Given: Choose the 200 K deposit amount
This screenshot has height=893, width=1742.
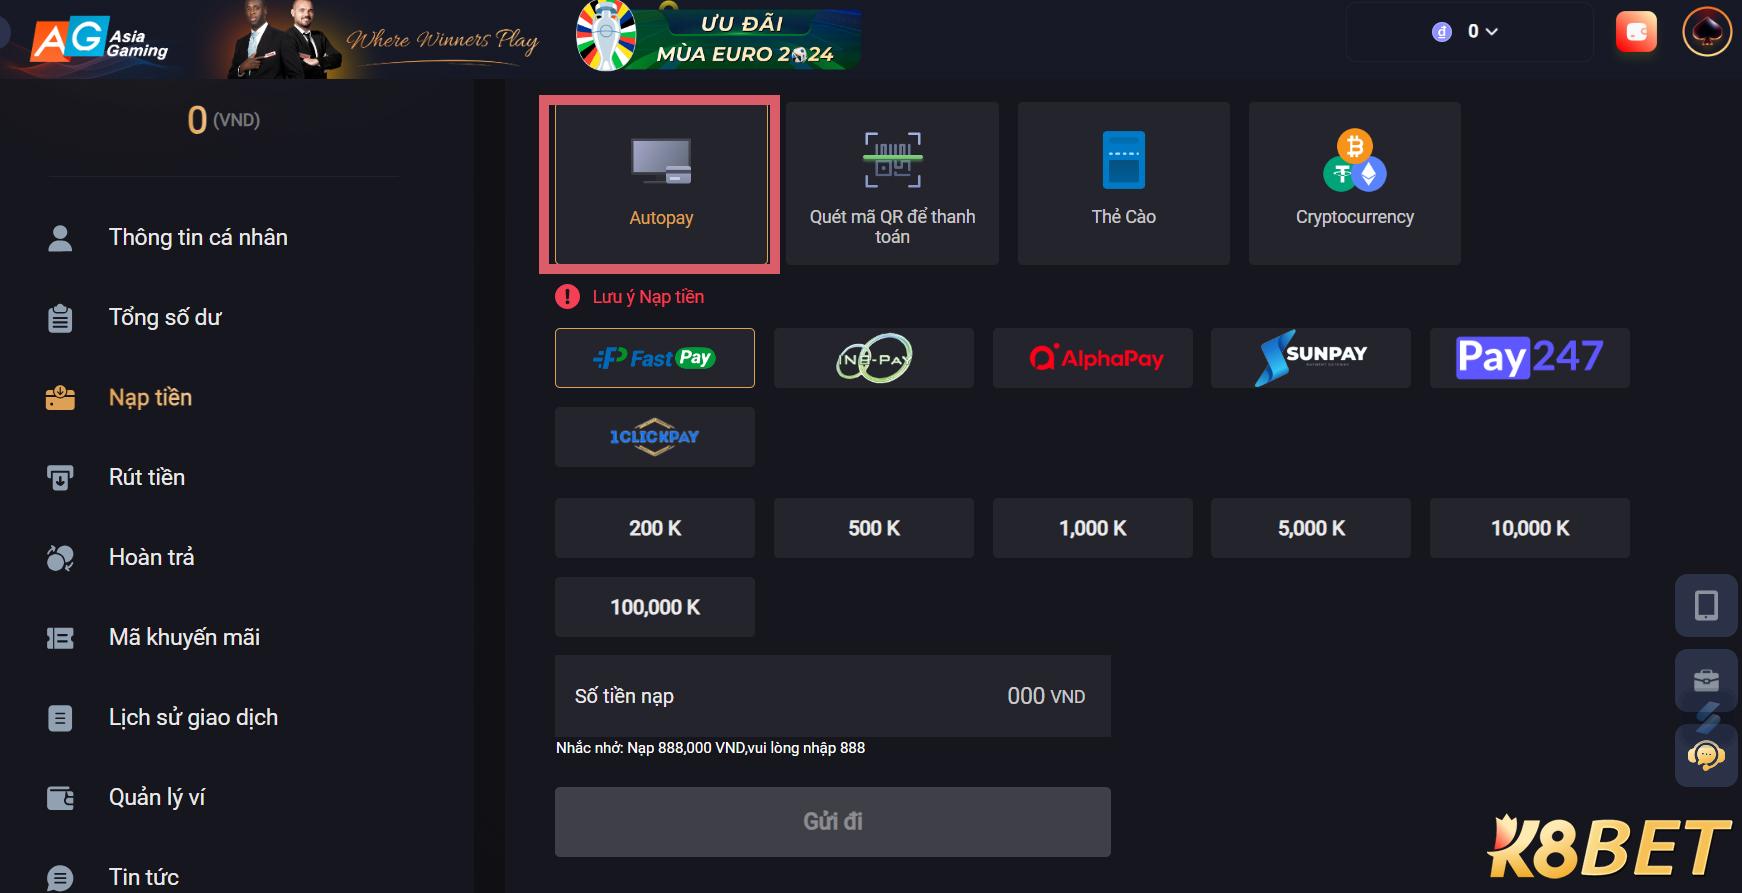Looking at the screenshot, I should click(x=655, y=528).
